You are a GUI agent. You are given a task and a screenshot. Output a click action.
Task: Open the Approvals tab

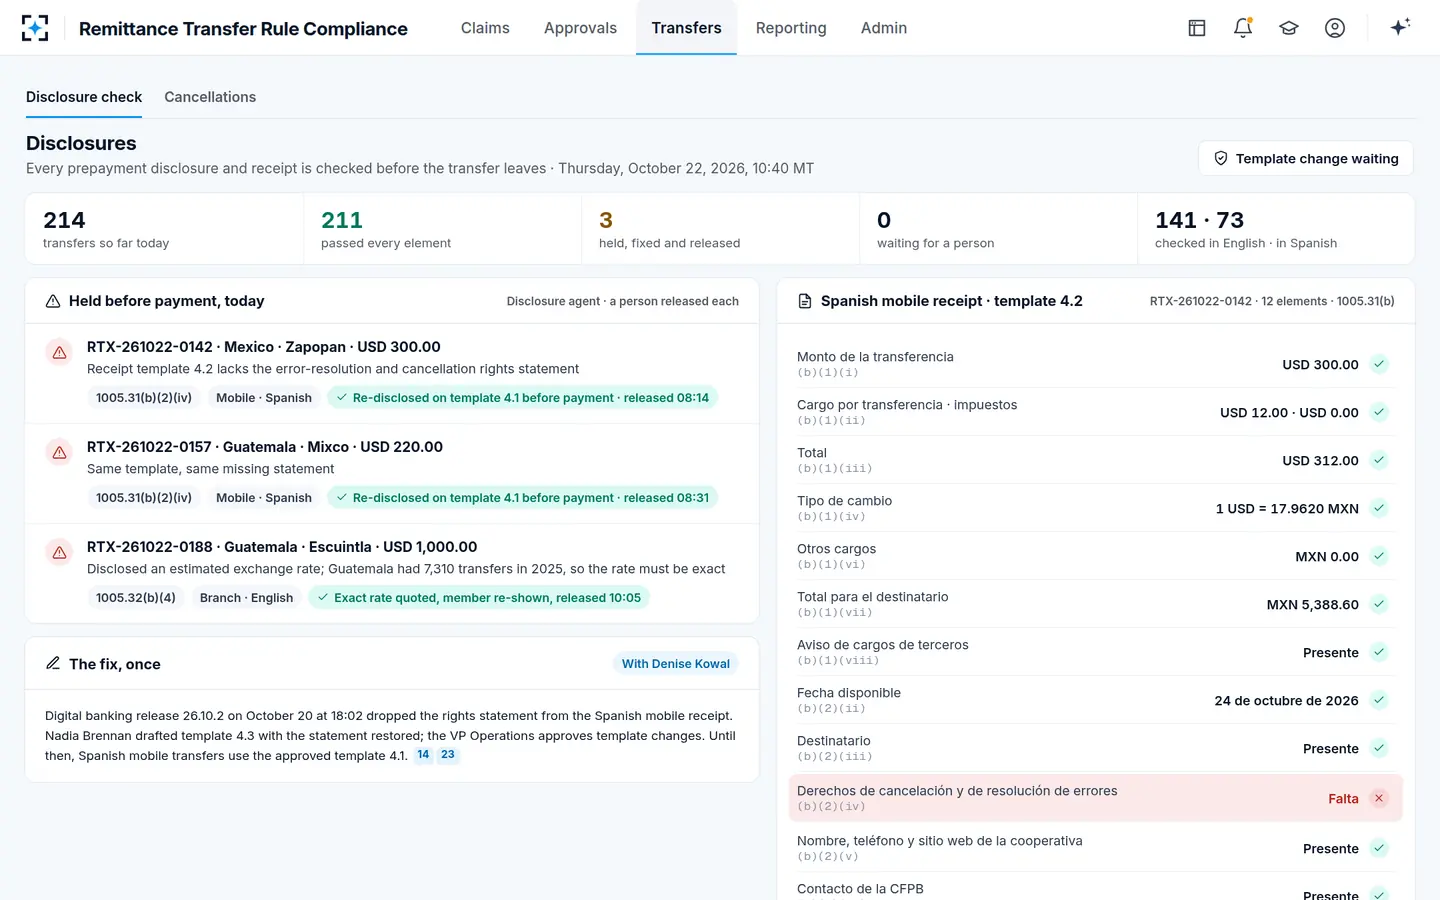[580, 28]
